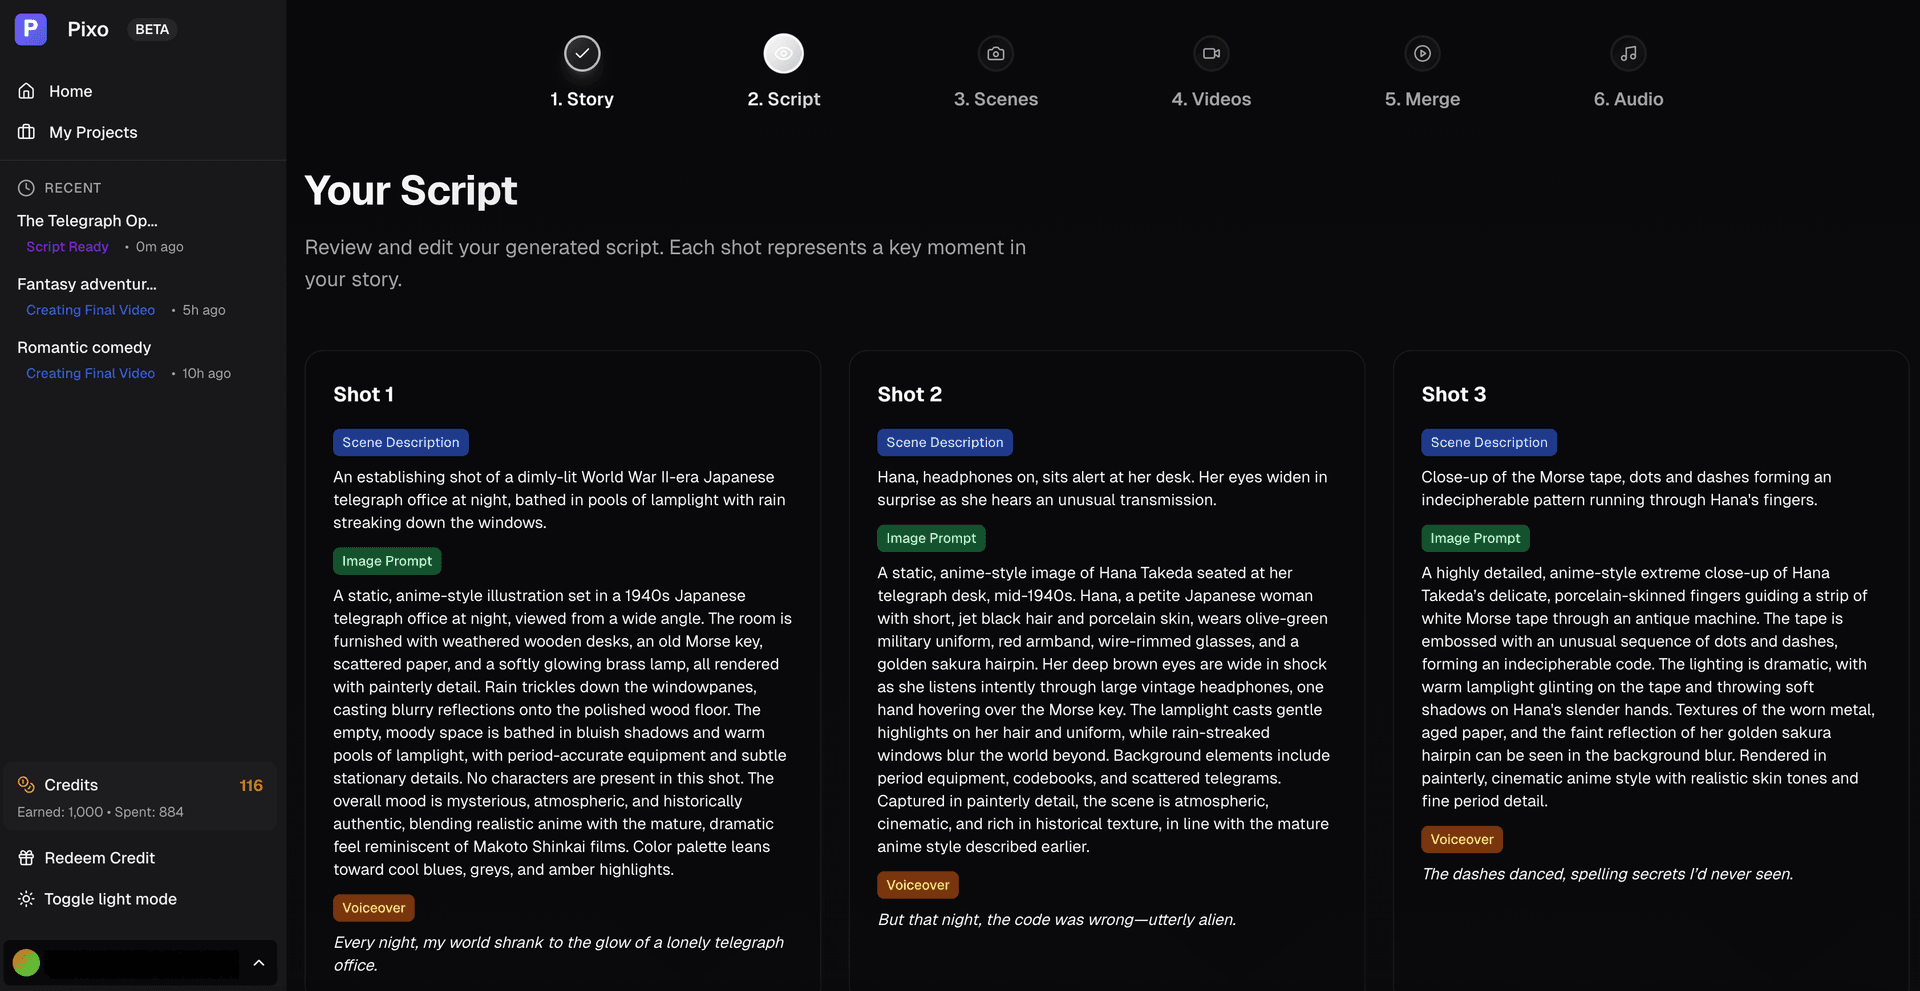Click Shot 1 Voiceover tag

374,908
